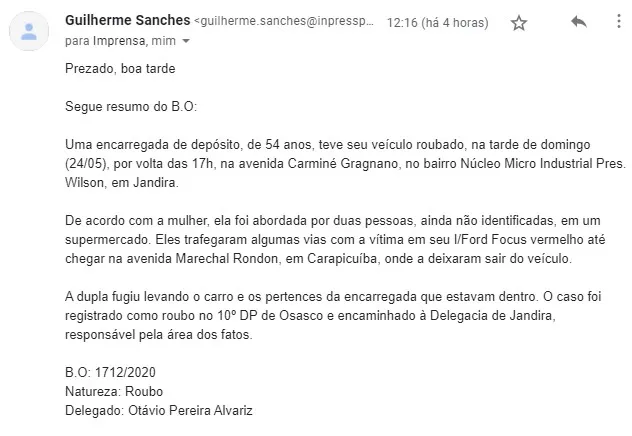The width and height of the screenshot is (632, 436).
Task: Click the words 'Marechal Rondon'
Action: coord(227,258)
